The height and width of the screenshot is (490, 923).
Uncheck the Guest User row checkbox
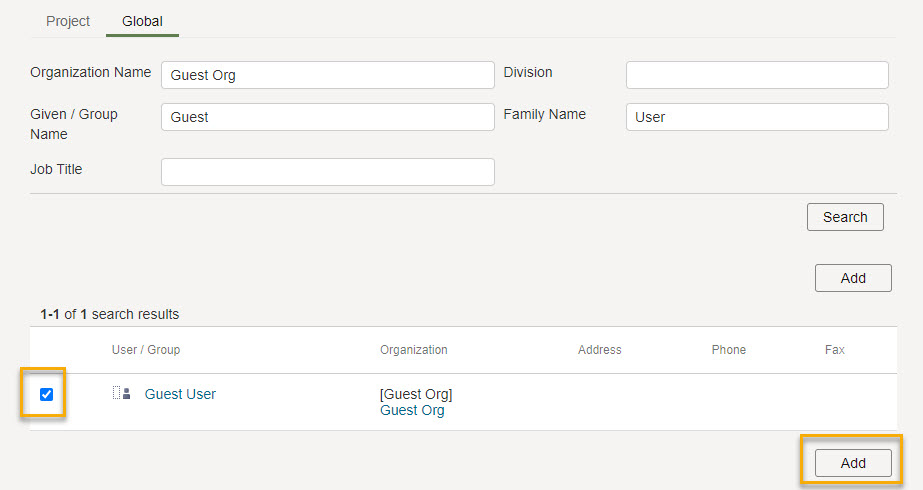[x=46, y=394]
